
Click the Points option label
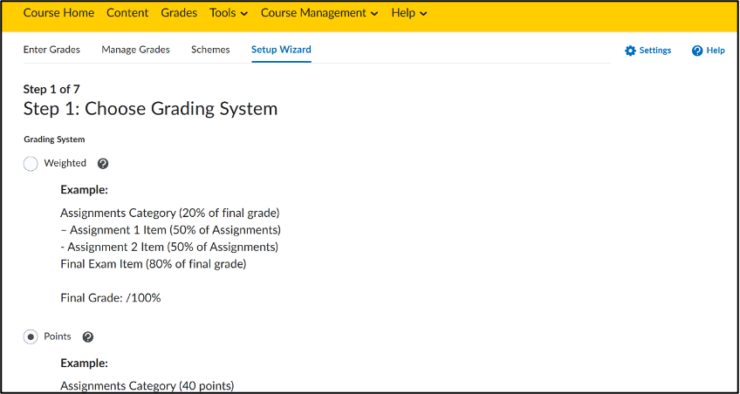click(58, 336)
